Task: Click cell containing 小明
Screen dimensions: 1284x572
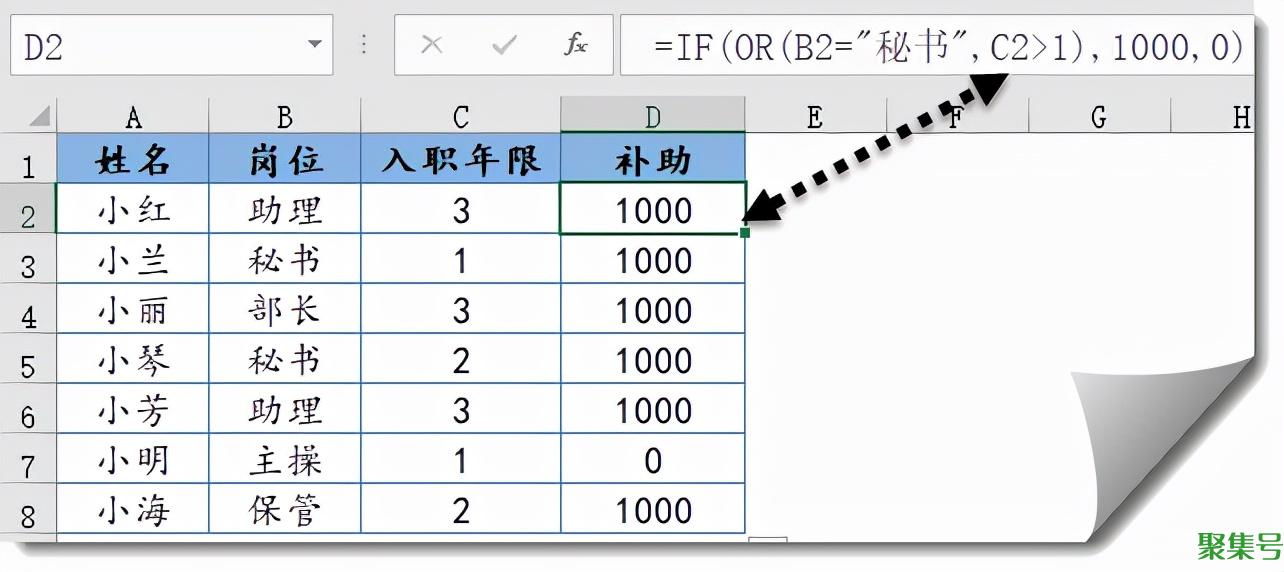Action: click(133, 460)
